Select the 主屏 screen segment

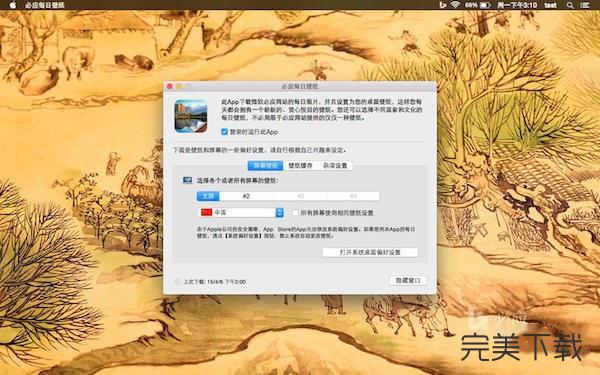tap(208, 196)
